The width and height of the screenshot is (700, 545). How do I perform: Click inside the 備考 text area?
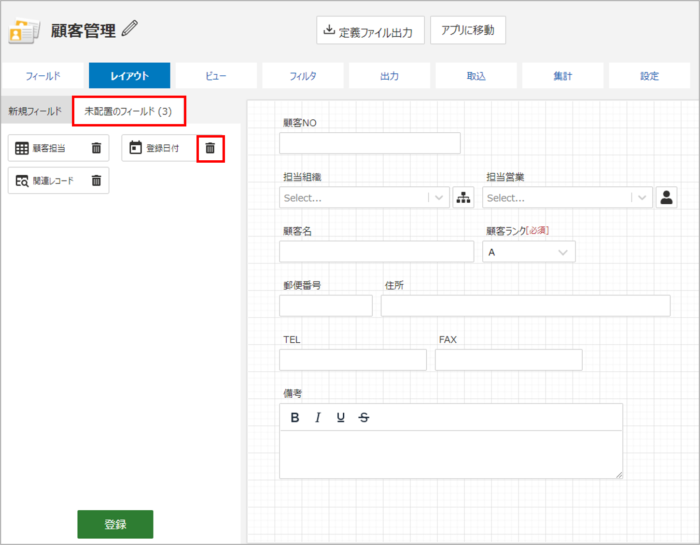[x=451, y=454]
